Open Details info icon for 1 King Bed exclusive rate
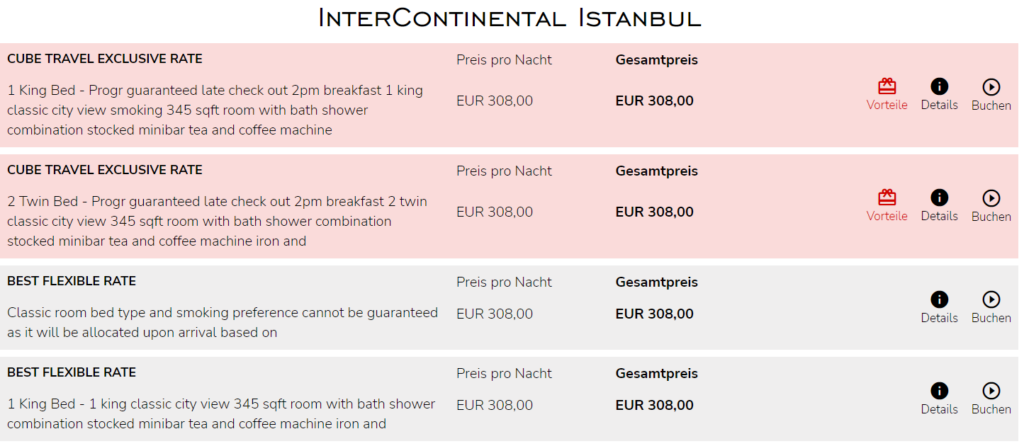Viewport: 1024px width, 446px height. tap(939, 87)
